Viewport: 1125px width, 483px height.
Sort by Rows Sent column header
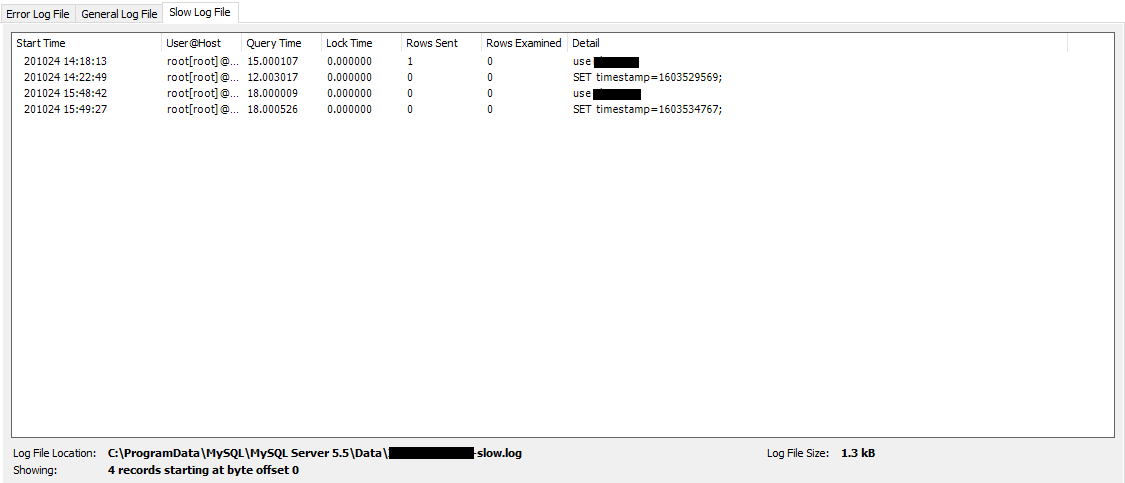click(x=441, y=43)
